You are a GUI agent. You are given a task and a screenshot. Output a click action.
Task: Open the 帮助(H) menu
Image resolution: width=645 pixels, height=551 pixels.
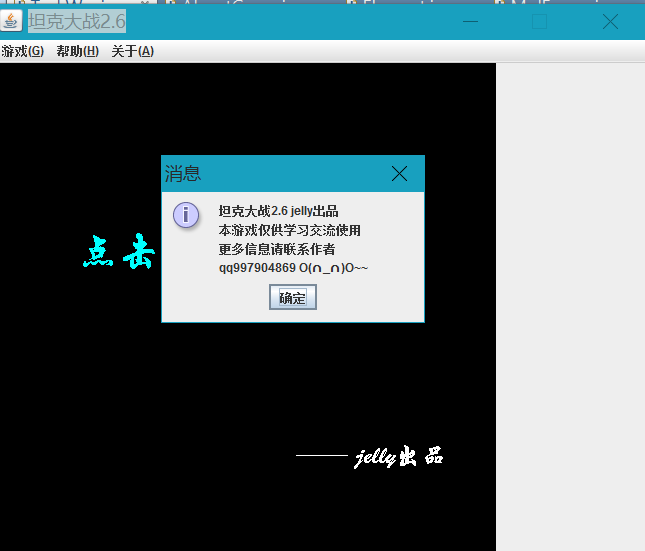point(77,51)
